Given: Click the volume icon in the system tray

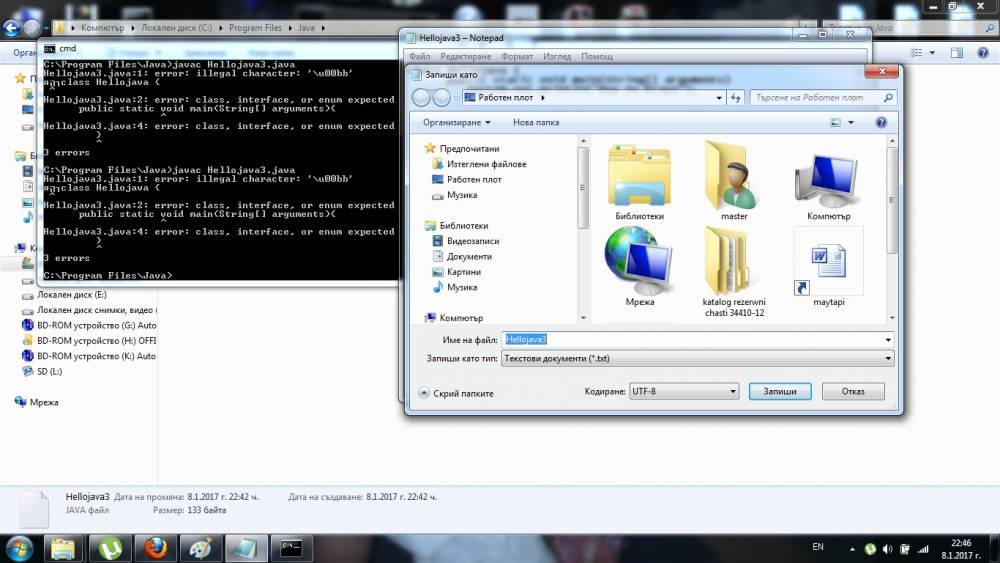Looking at the screenshot, I should coord(888,549).
